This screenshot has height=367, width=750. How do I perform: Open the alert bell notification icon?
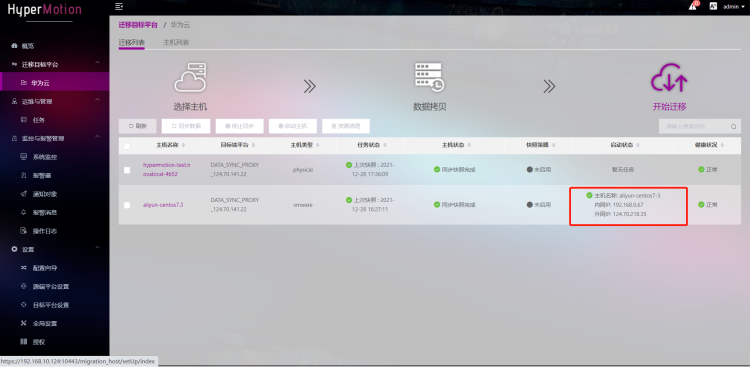[x=692, y=6]
